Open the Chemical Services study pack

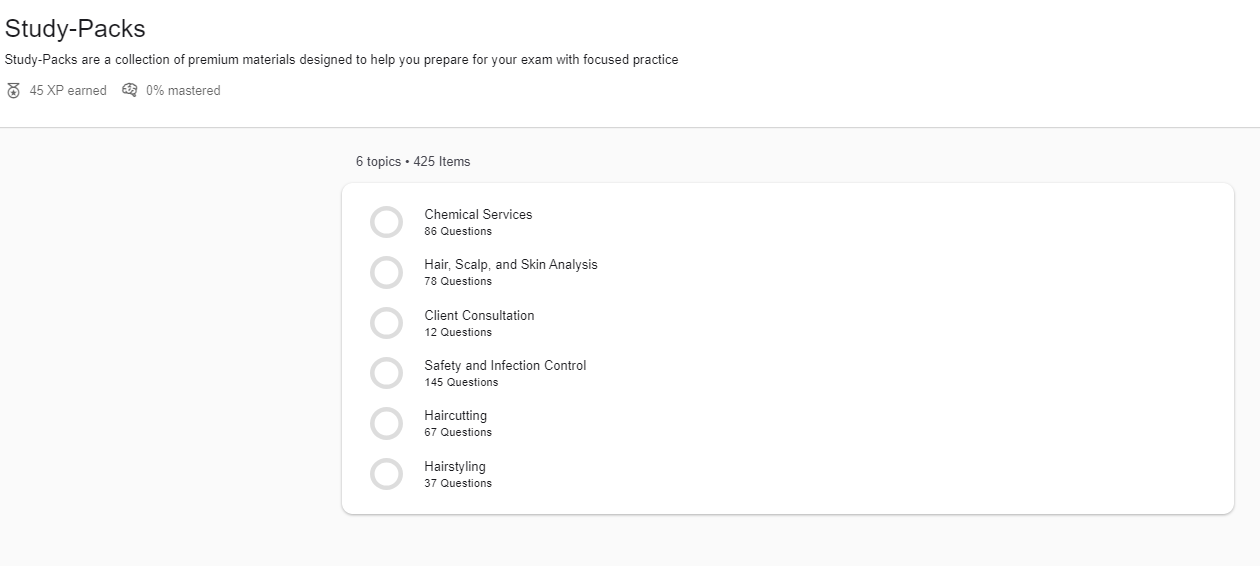click(x=478, y=214)
